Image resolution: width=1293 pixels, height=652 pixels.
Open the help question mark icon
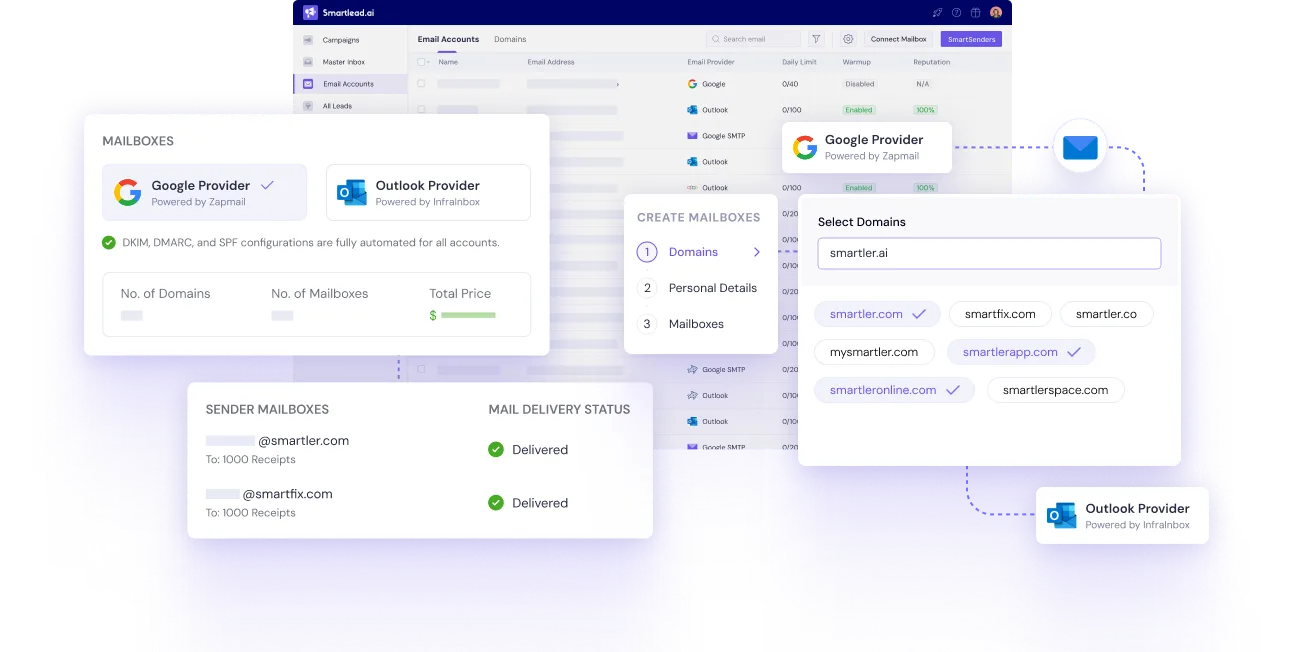956,13
